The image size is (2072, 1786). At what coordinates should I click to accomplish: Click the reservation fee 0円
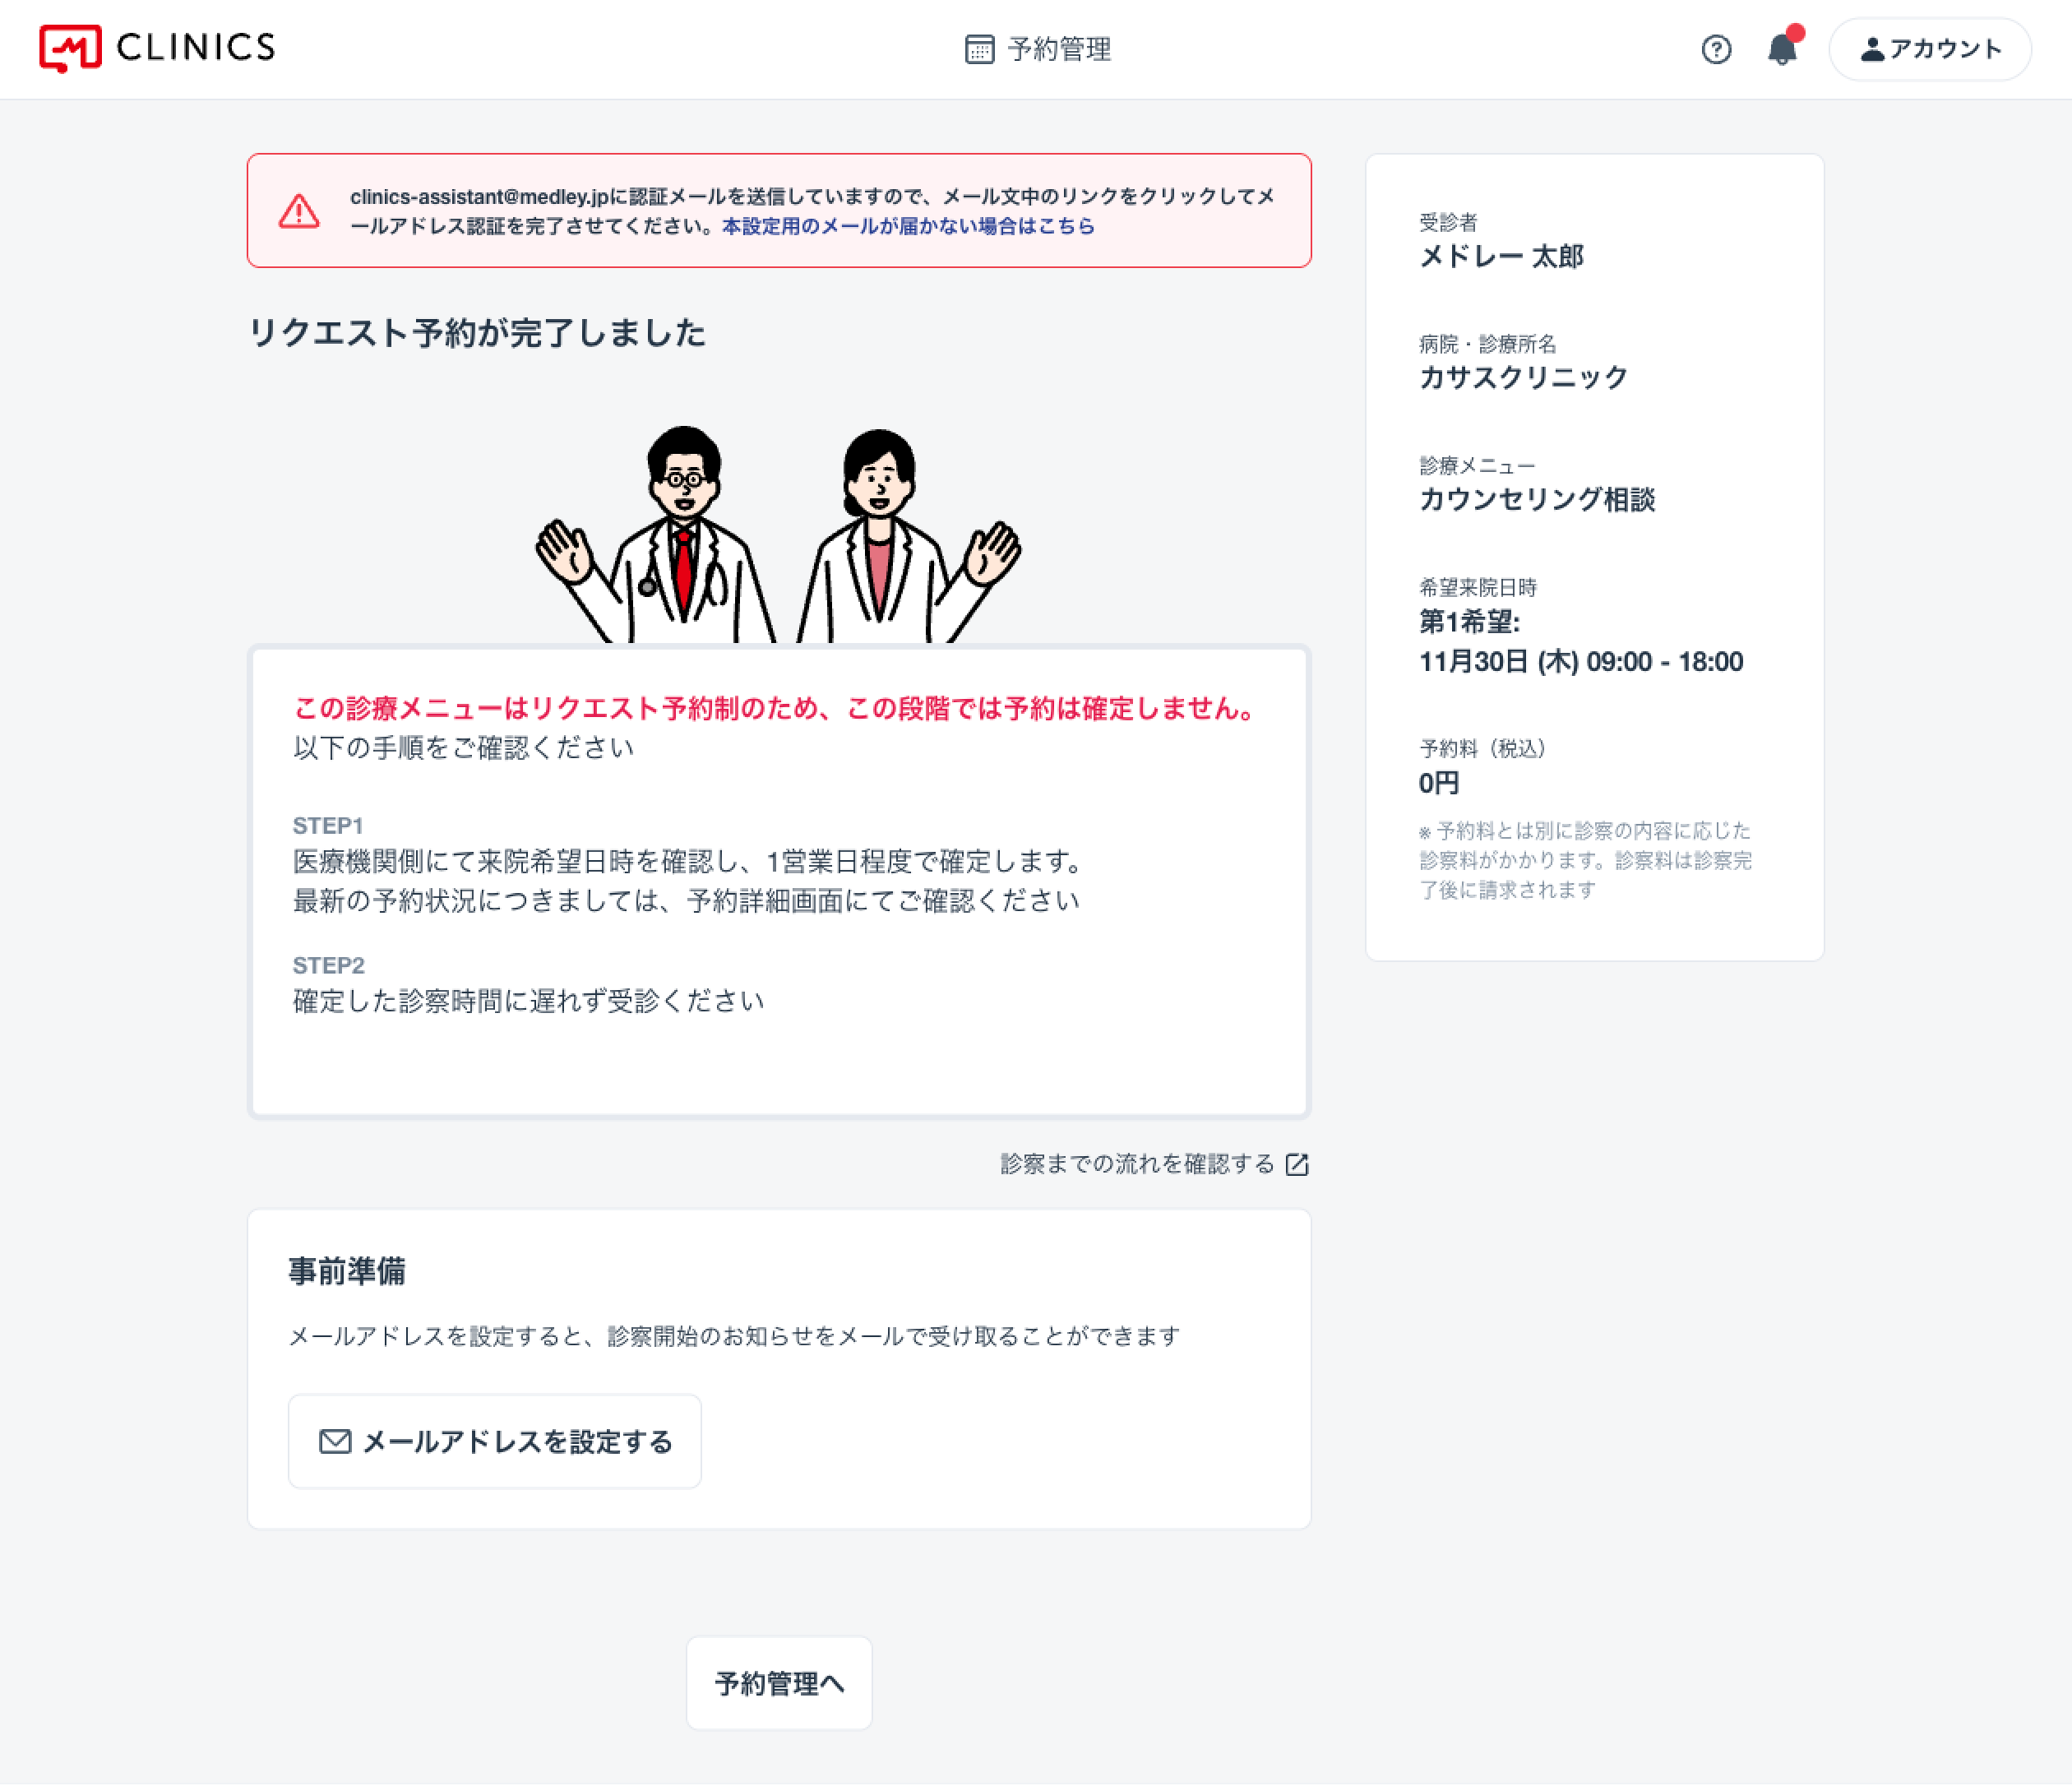(1439, 783)
